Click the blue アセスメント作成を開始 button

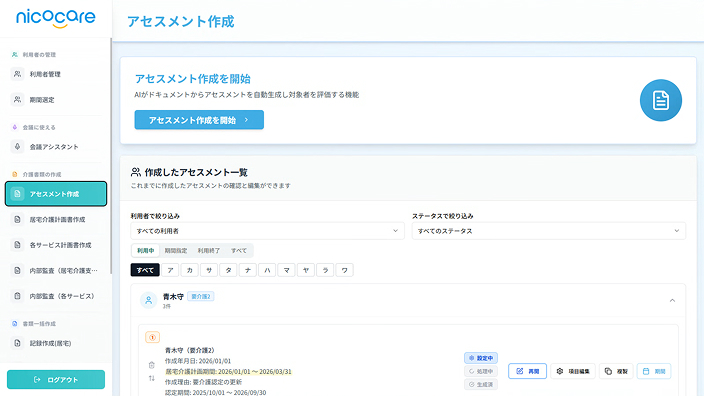click(x=199, y=120)
